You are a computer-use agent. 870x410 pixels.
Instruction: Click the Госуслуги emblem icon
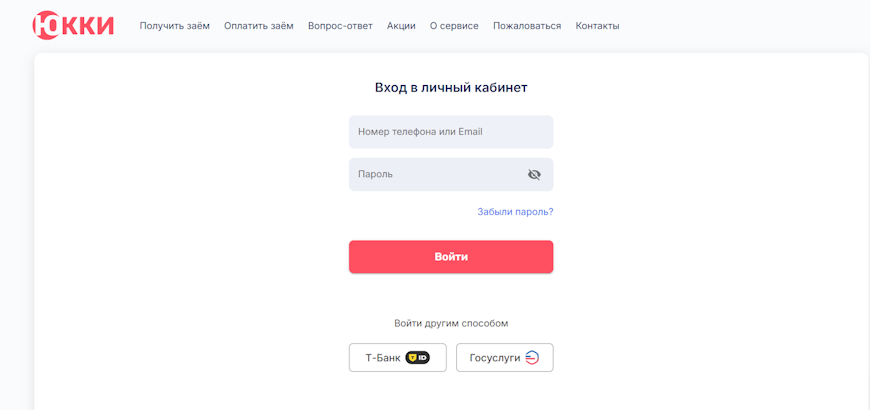(532, 357)
